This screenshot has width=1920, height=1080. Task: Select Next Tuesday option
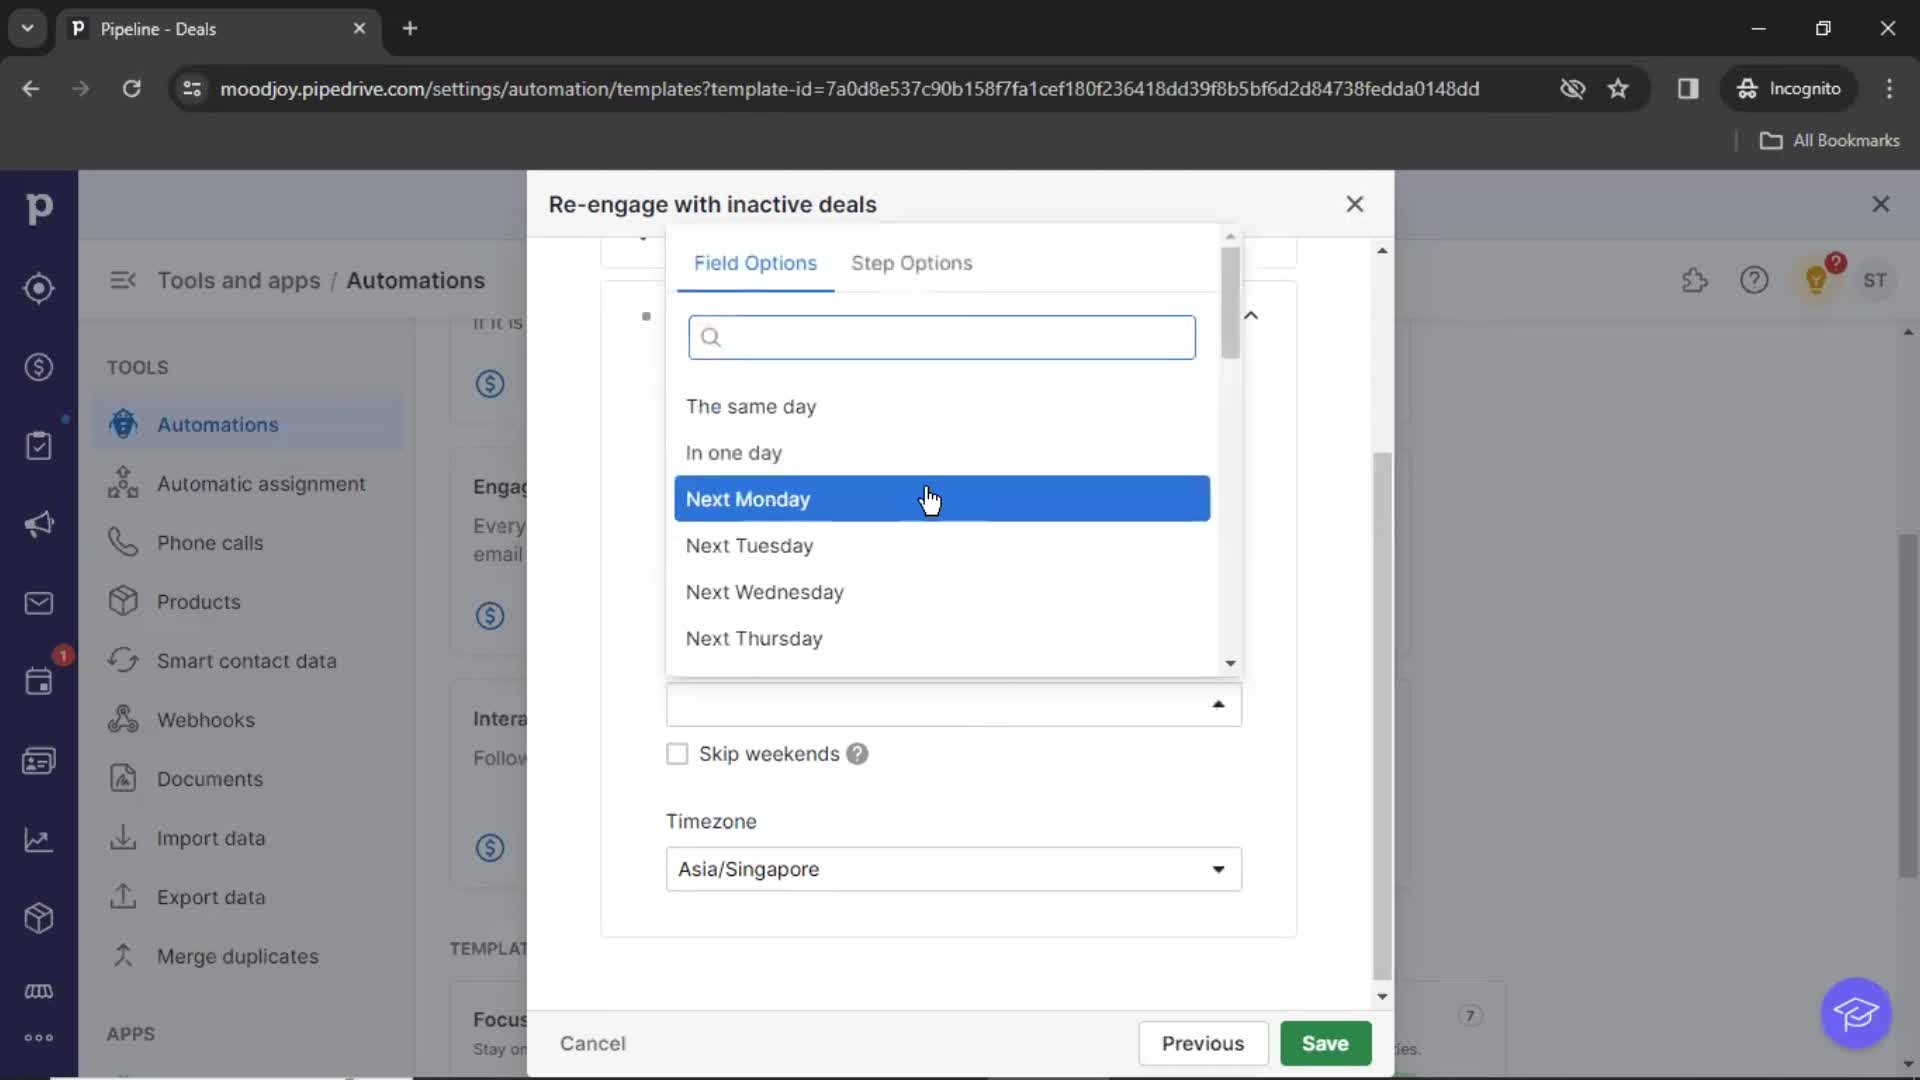(x=750, y=546)
